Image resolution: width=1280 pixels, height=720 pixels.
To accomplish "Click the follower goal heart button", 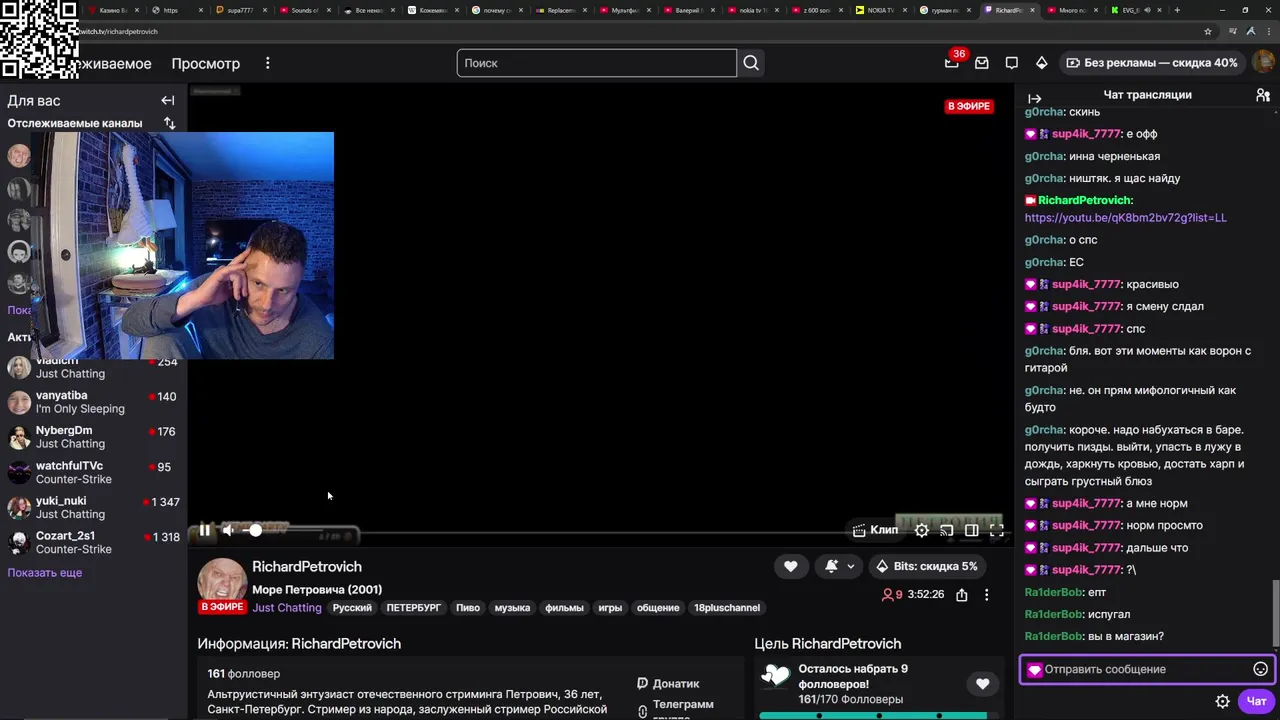I will pos(982,684).
